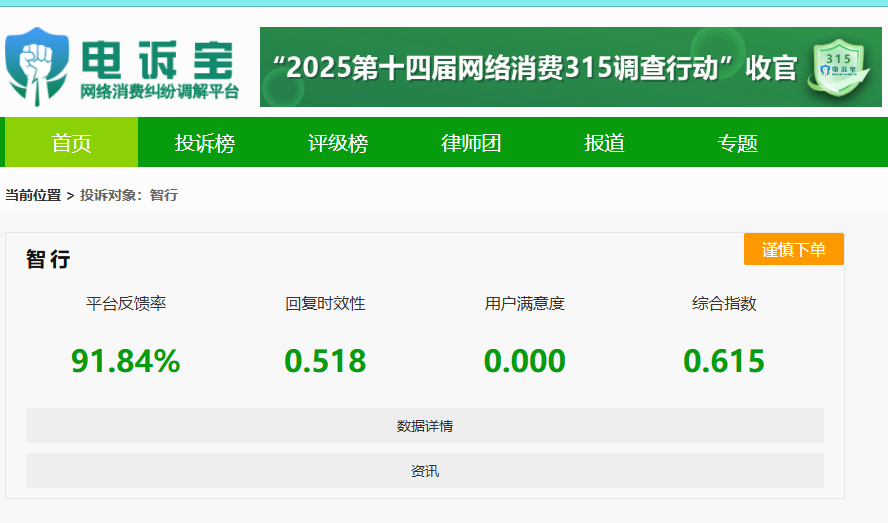Viewport: 888px width, 523px height.
Task: Click the 智行 heading
Action: point(48,259)
